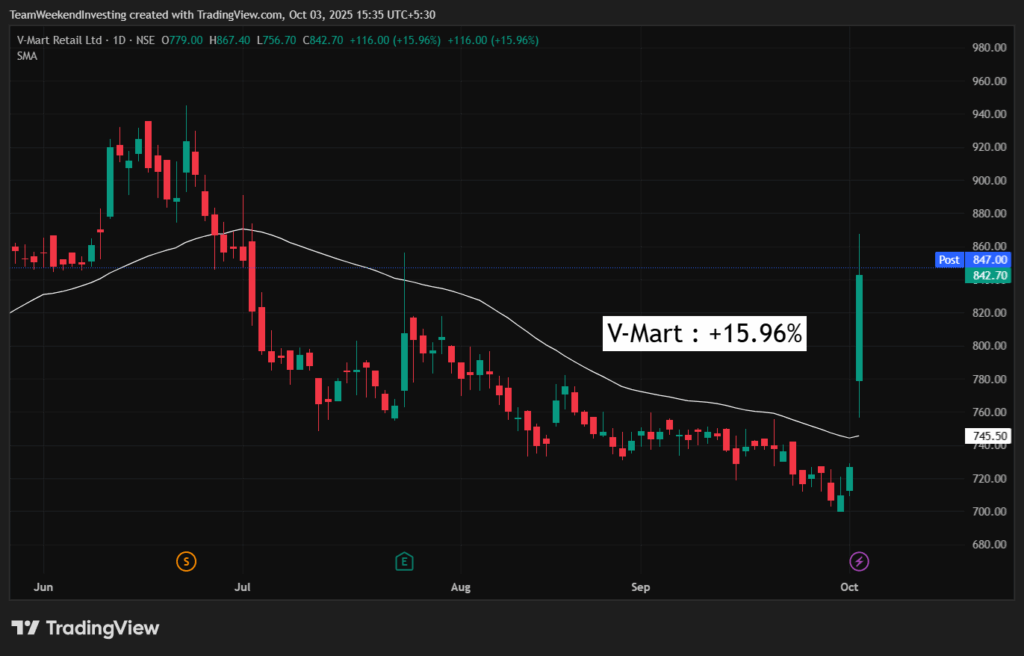Click the orange S event icon

(x=185, y=561)
